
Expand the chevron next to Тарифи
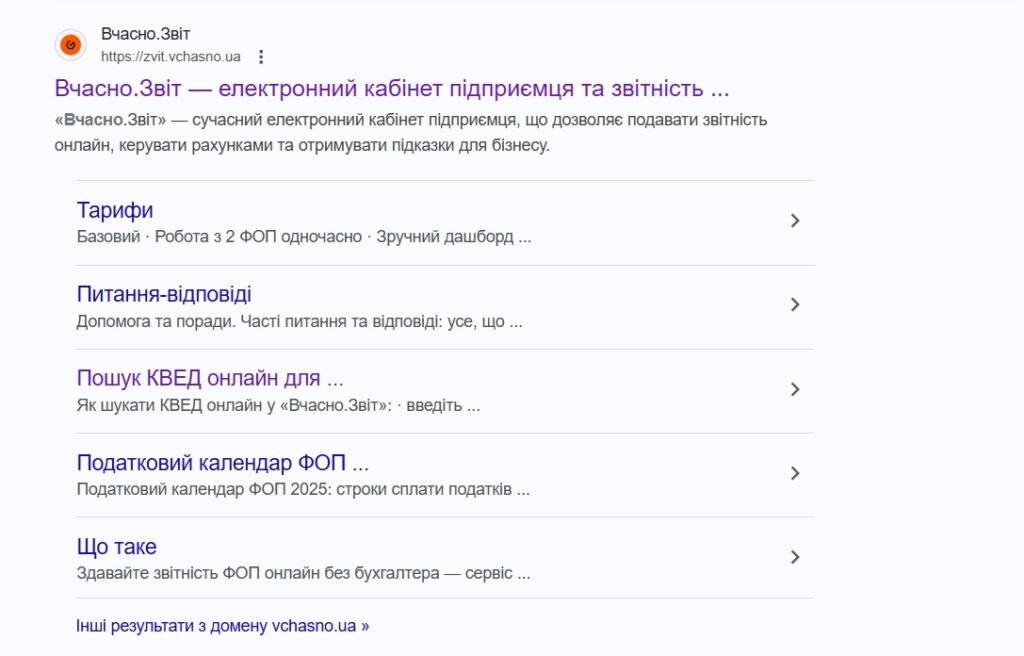(795, 221)
